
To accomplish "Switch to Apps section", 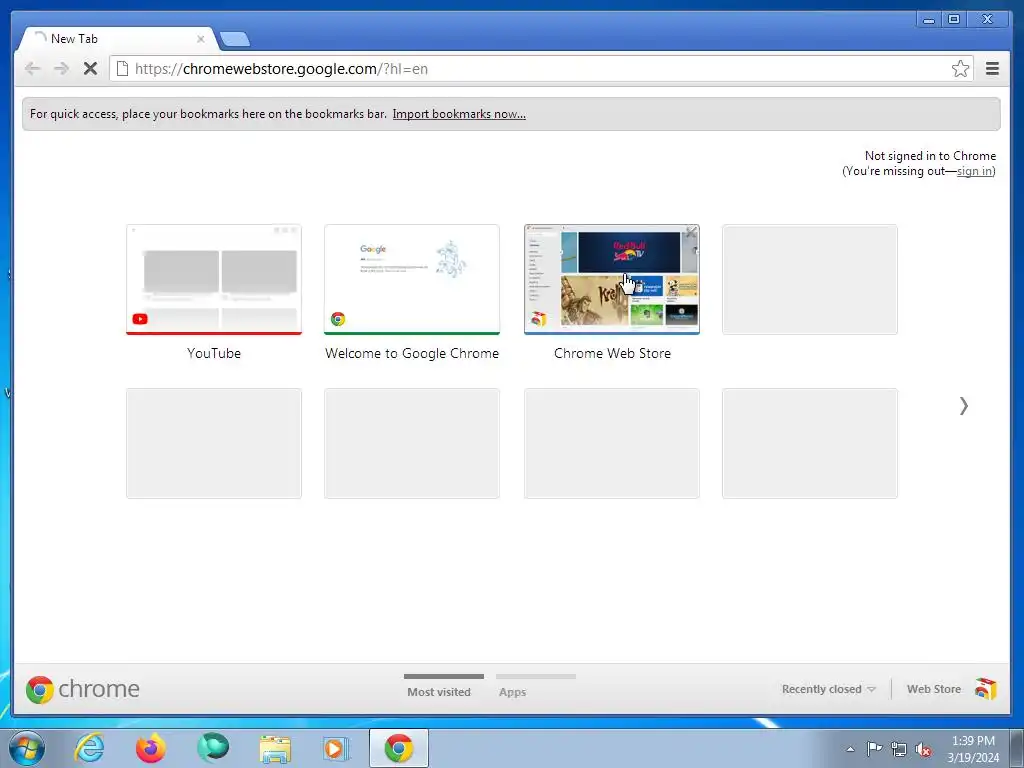I will coord(513,692).
